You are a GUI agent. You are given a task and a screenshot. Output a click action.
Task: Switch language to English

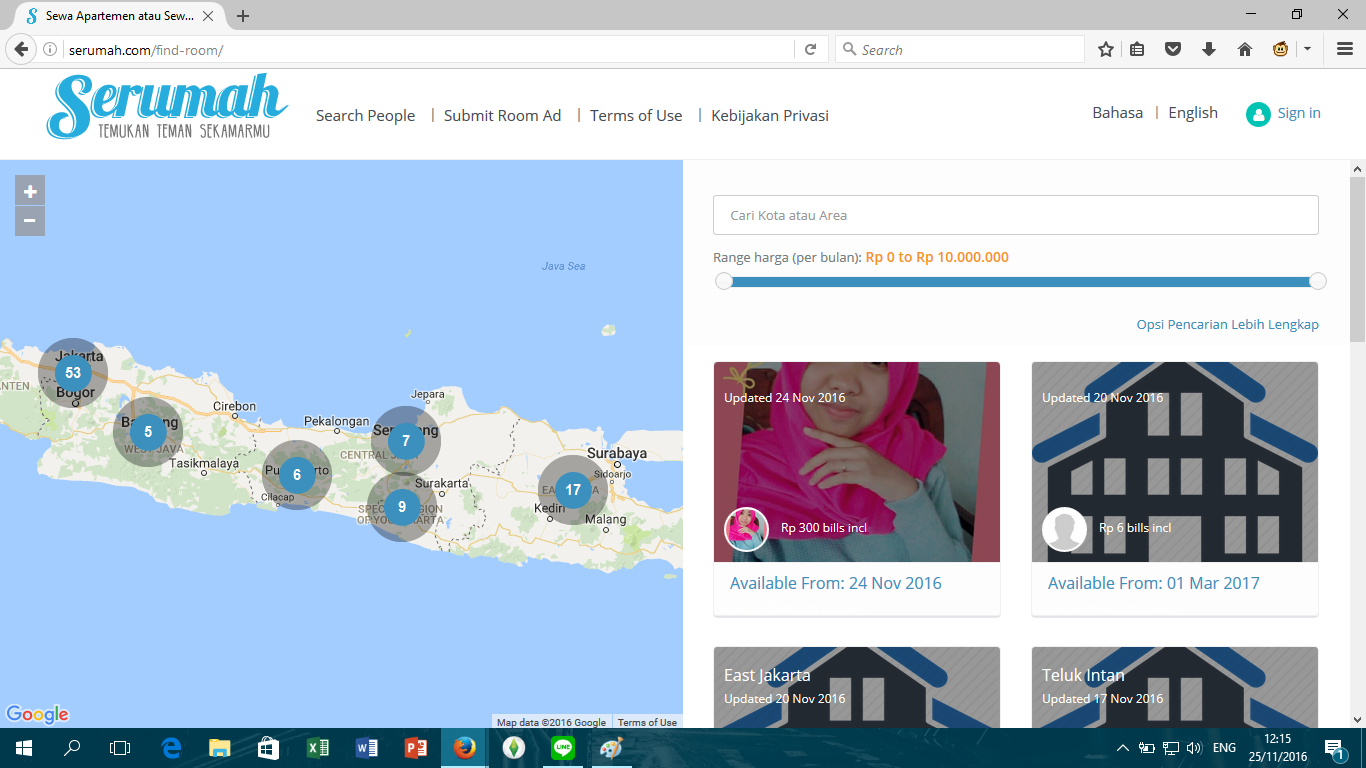pos(1193,112)
